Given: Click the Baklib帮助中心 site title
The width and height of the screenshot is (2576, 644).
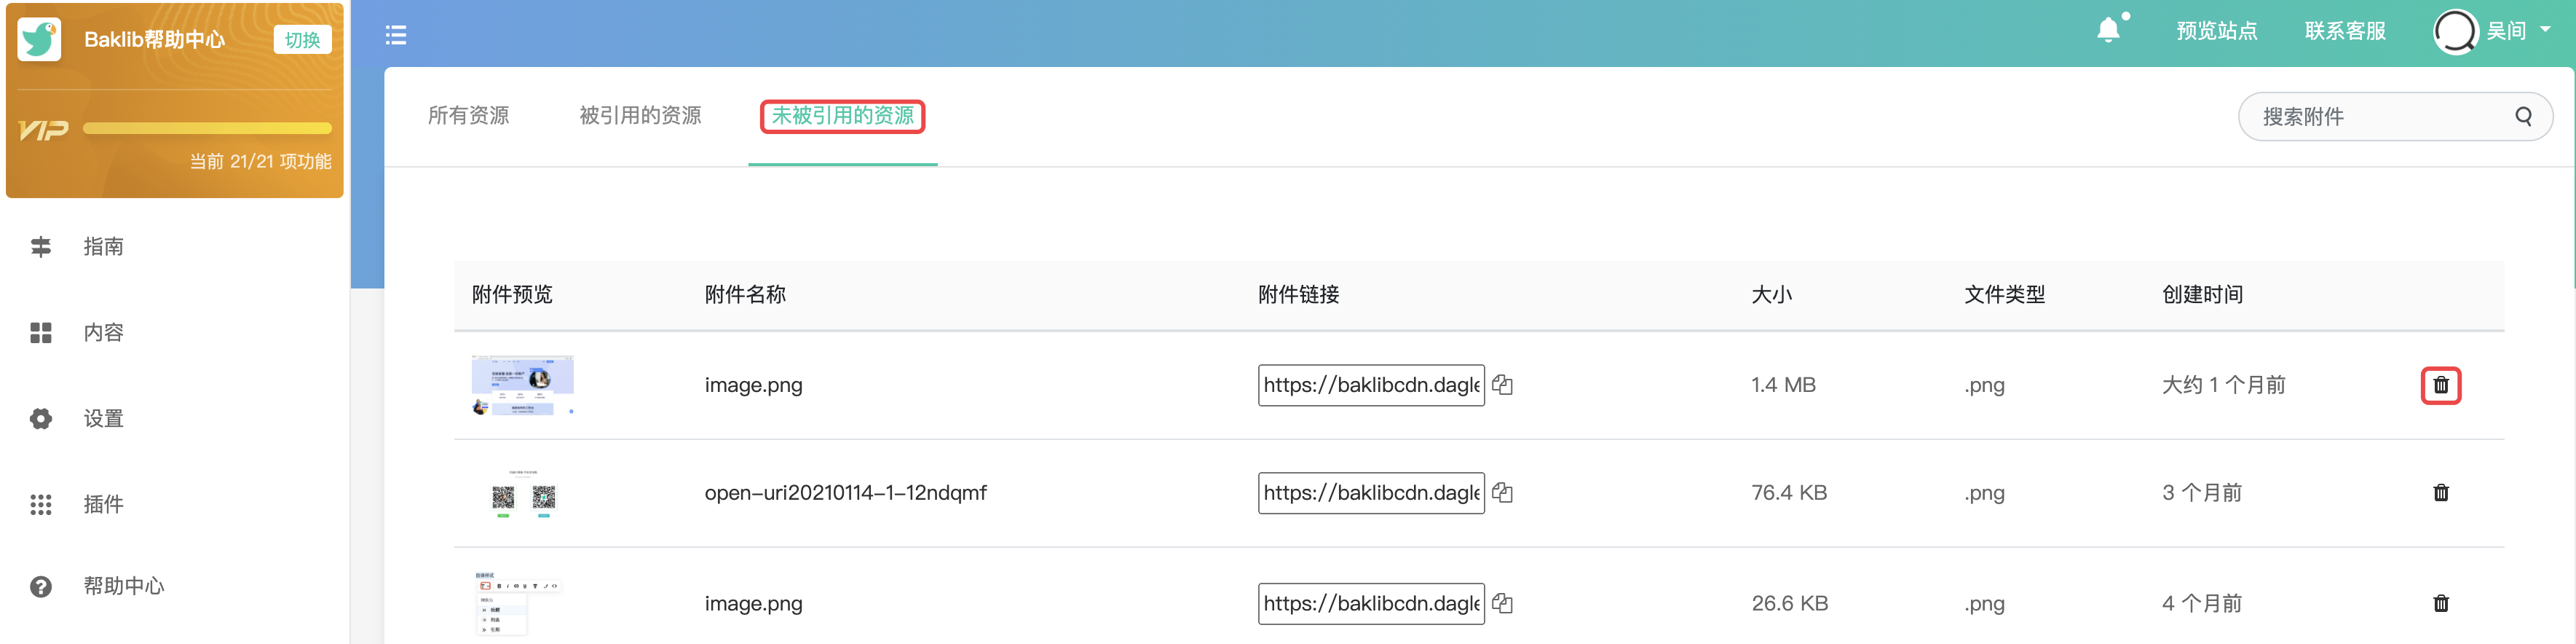Looking at the screenshot, I should tap(154, 39).
